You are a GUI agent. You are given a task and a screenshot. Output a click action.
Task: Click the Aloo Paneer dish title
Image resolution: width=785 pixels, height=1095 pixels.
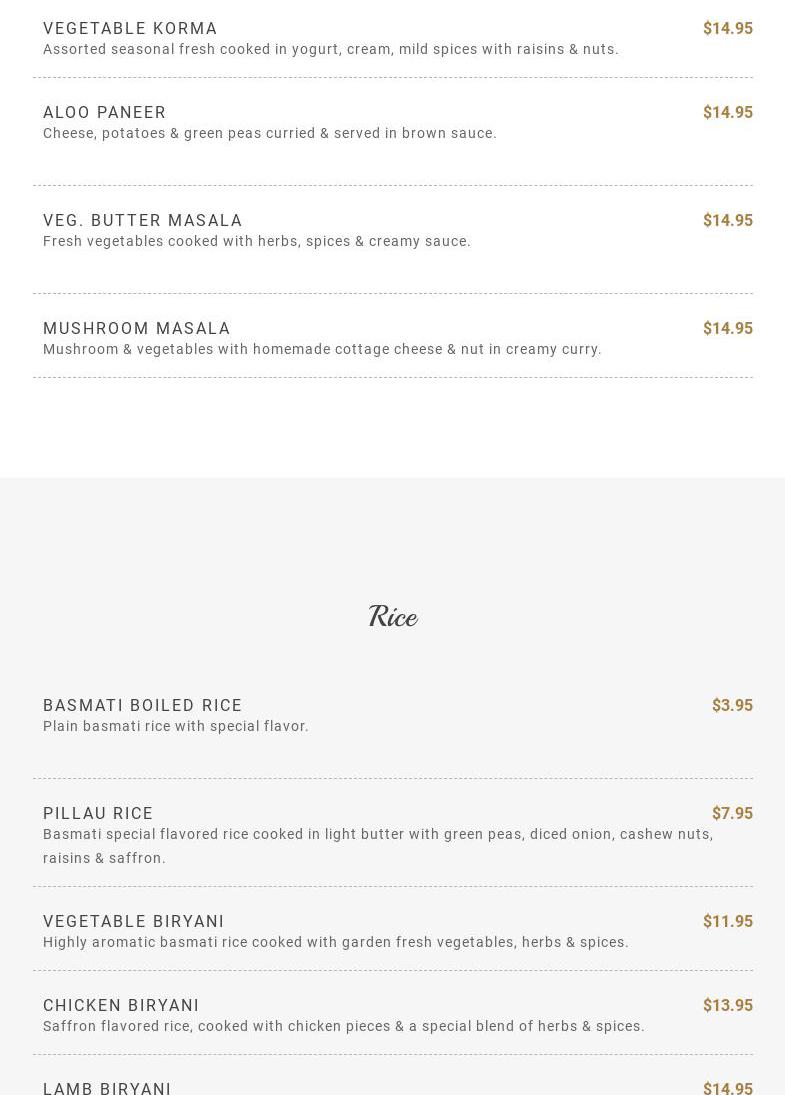105,112
